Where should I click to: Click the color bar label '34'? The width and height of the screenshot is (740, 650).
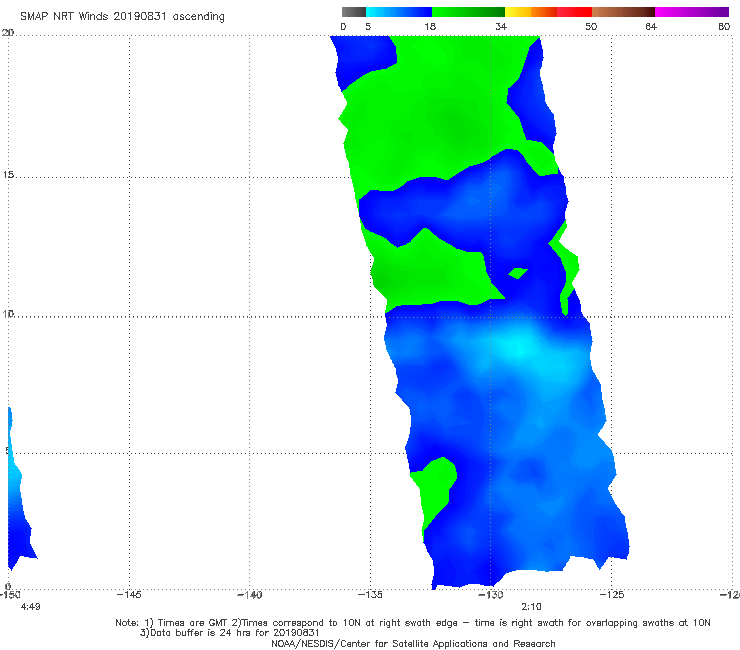(x=501, y=26)
